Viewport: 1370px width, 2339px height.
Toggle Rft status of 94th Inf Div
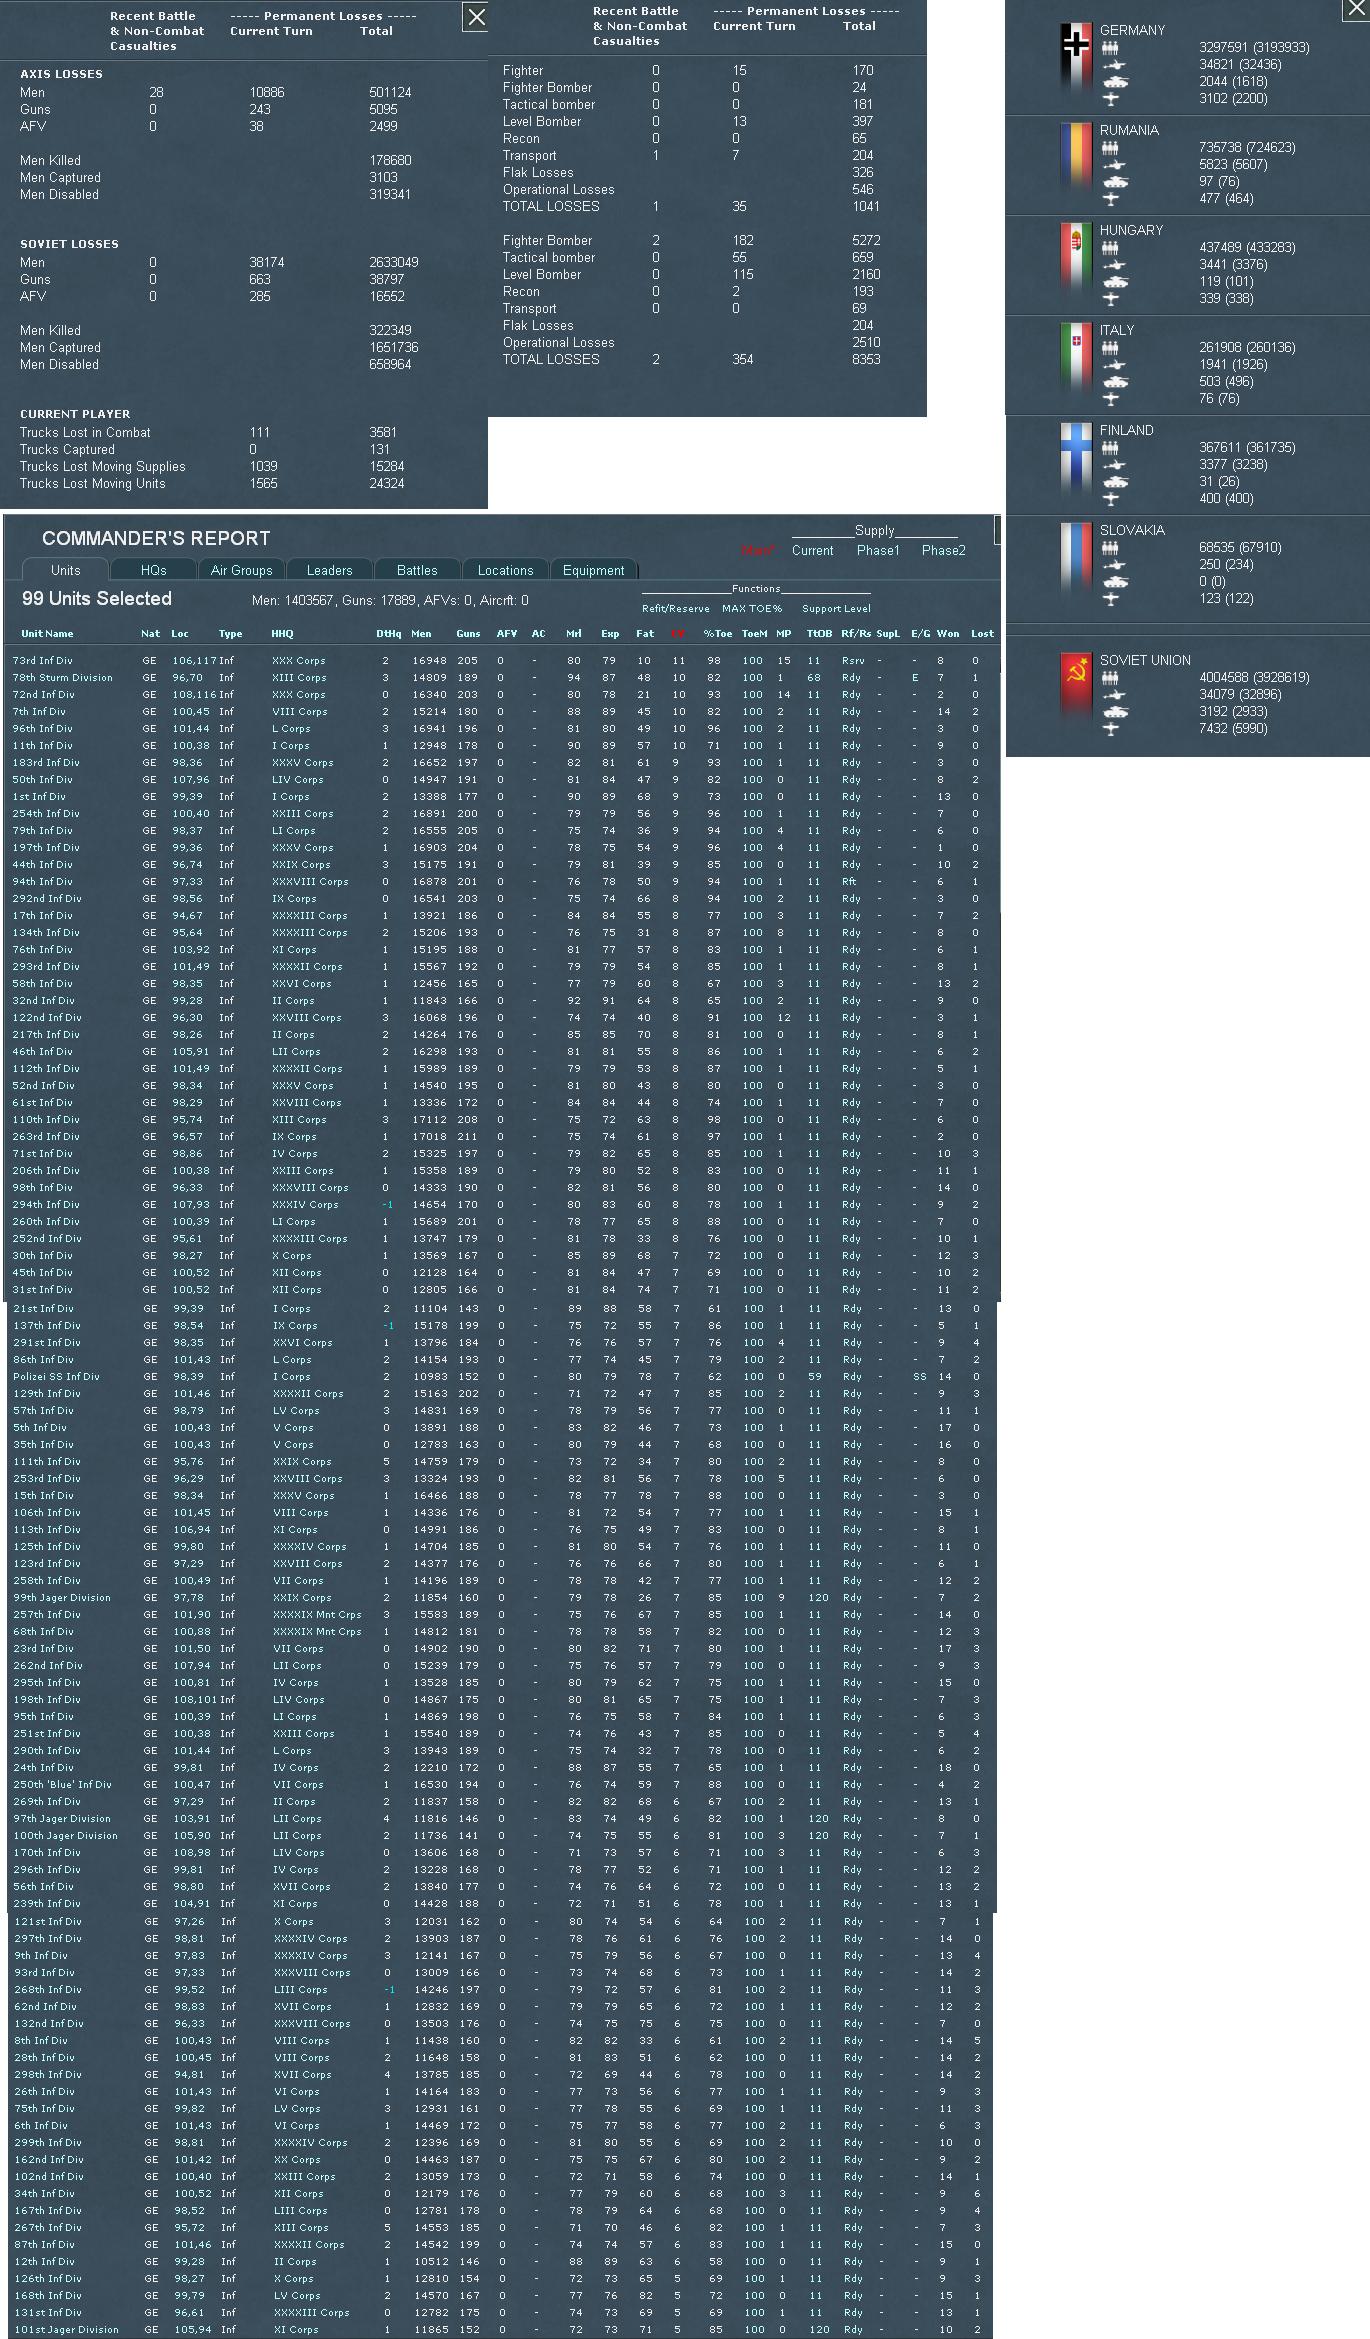849,882
